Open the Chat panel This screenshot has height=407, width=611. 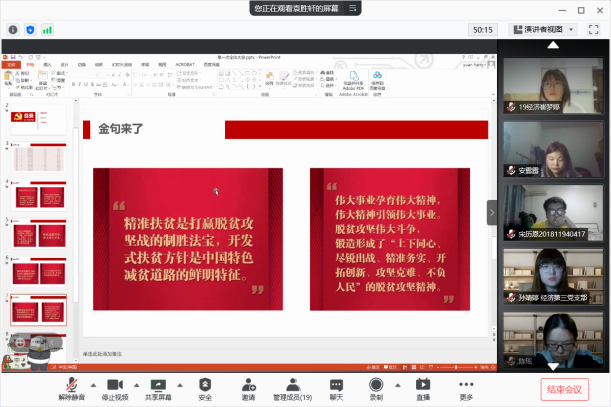[336, 388]
